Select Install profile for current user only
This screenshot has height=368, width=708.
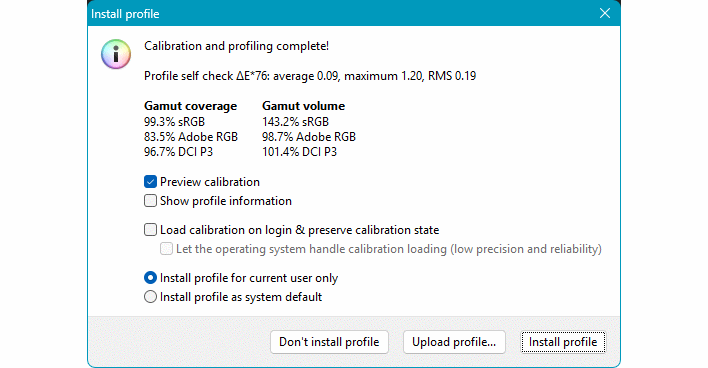pyautogui.click(x=150, y=278)
